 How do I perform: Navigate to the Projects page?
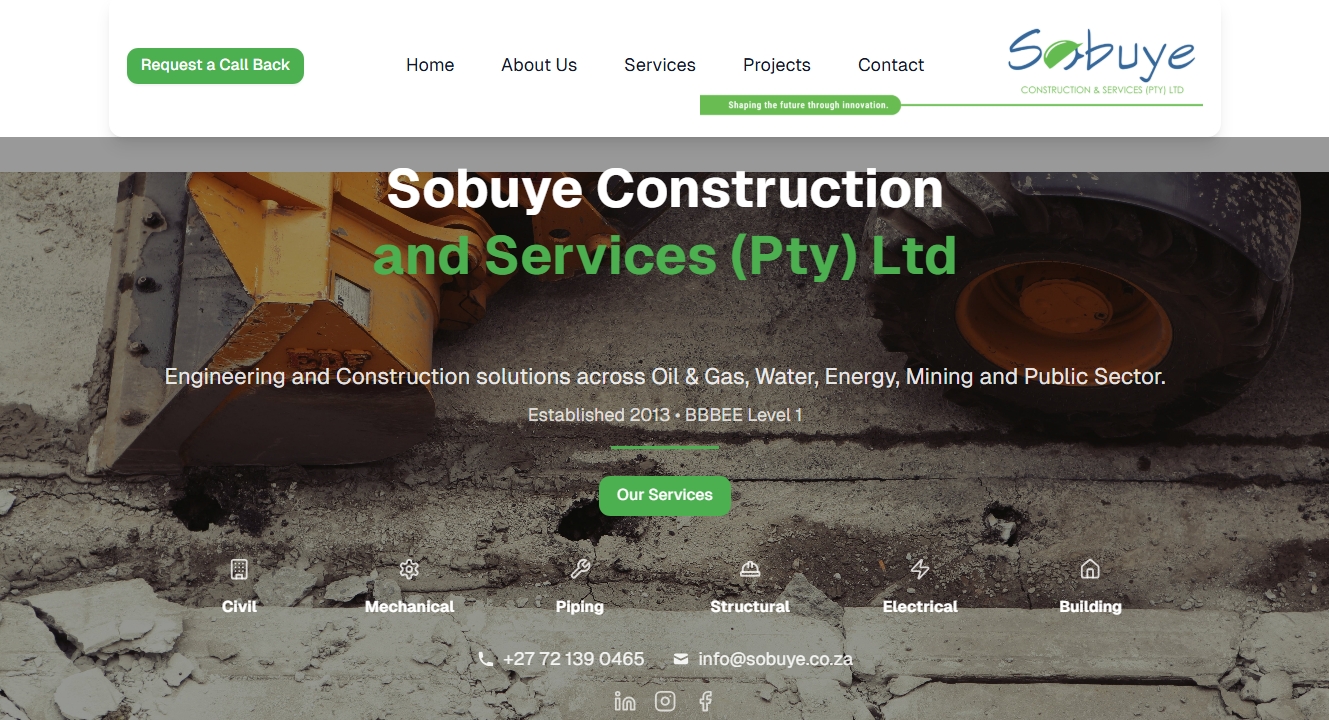tap(777, 65)
